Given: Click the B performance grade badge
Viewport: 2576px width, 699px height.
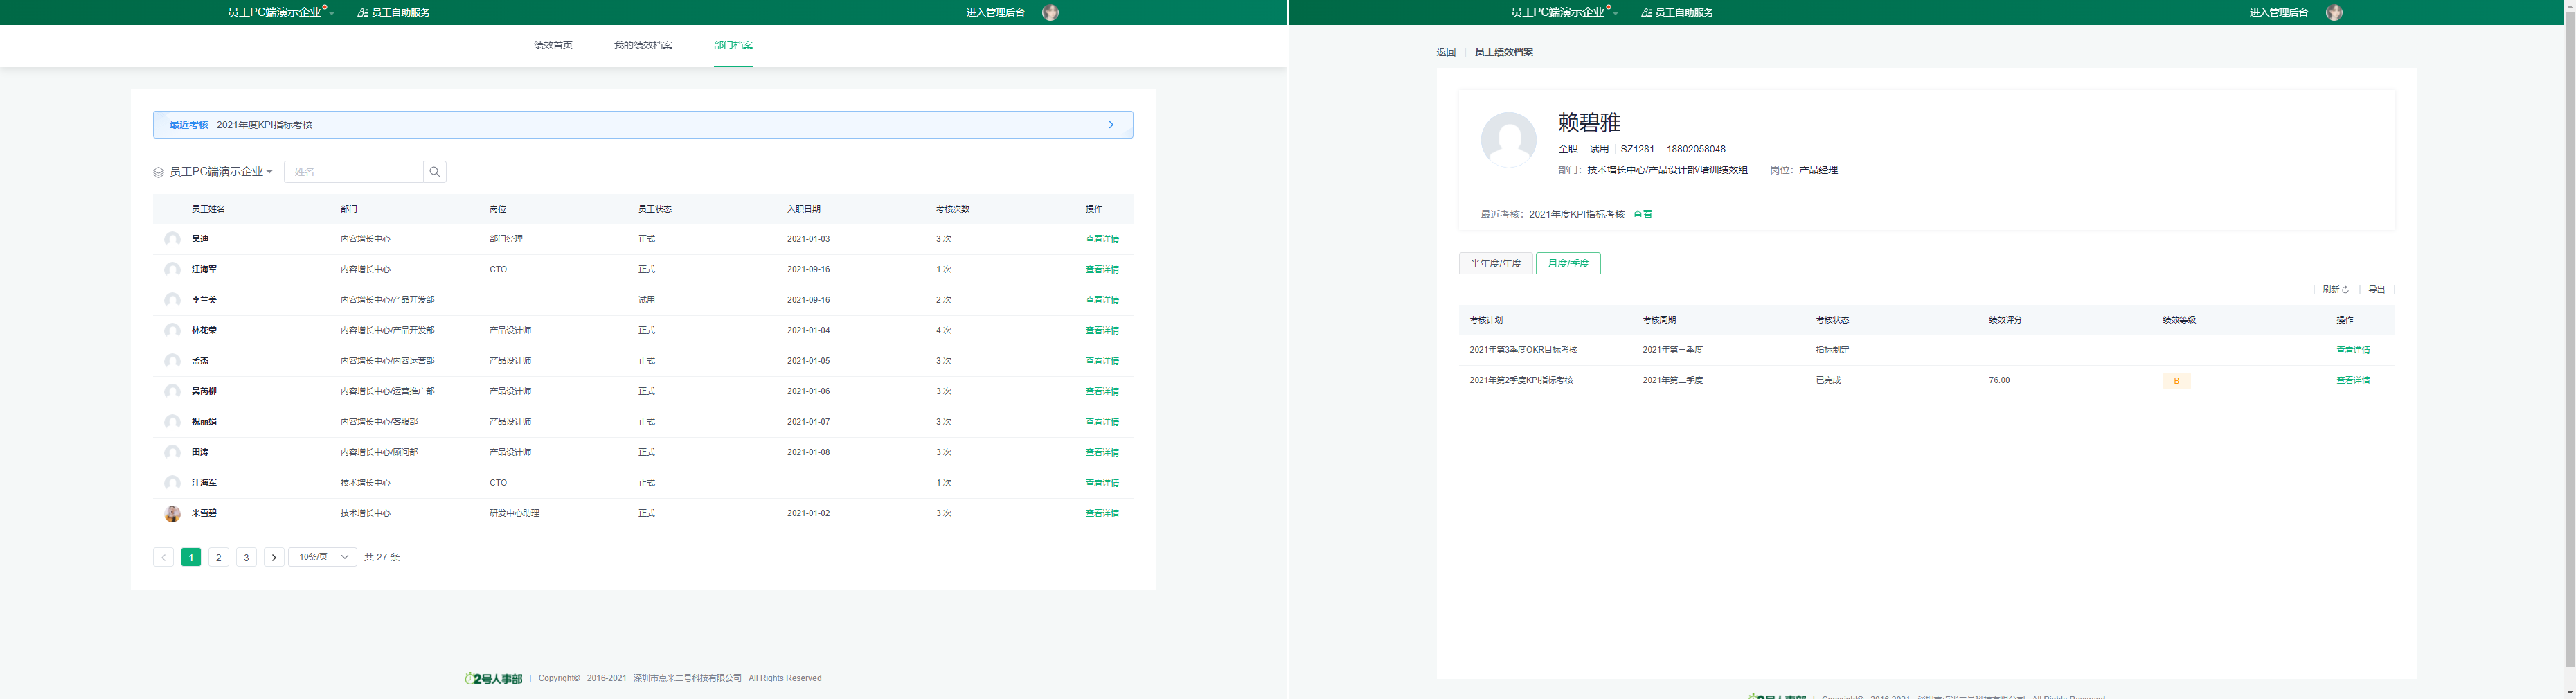Looking at the screenshot, I should [x=2176, y=381].
